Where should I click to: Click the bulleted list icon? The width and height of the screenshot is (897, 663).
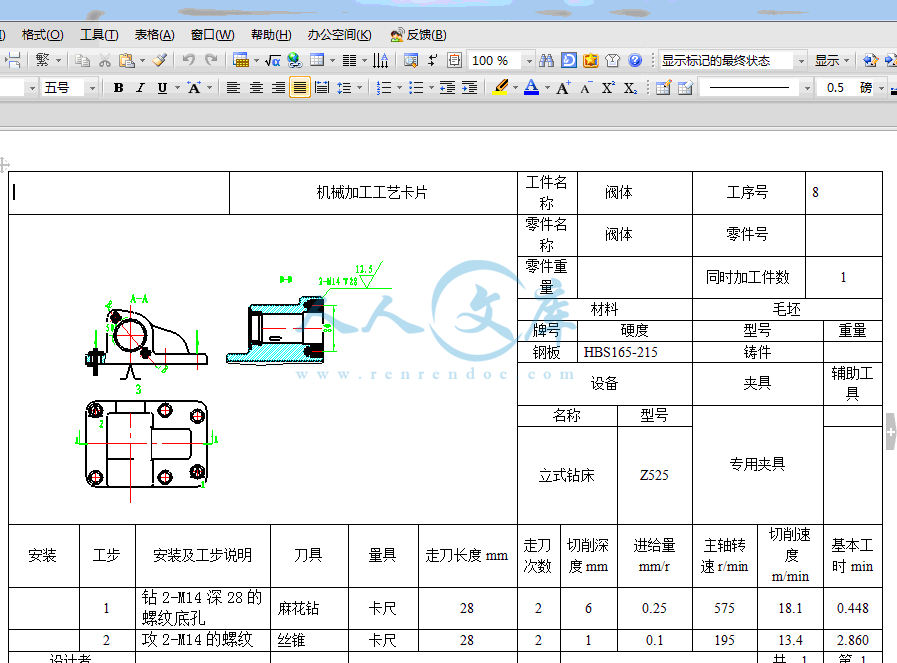pyautogui.click(x=416, y=88)
